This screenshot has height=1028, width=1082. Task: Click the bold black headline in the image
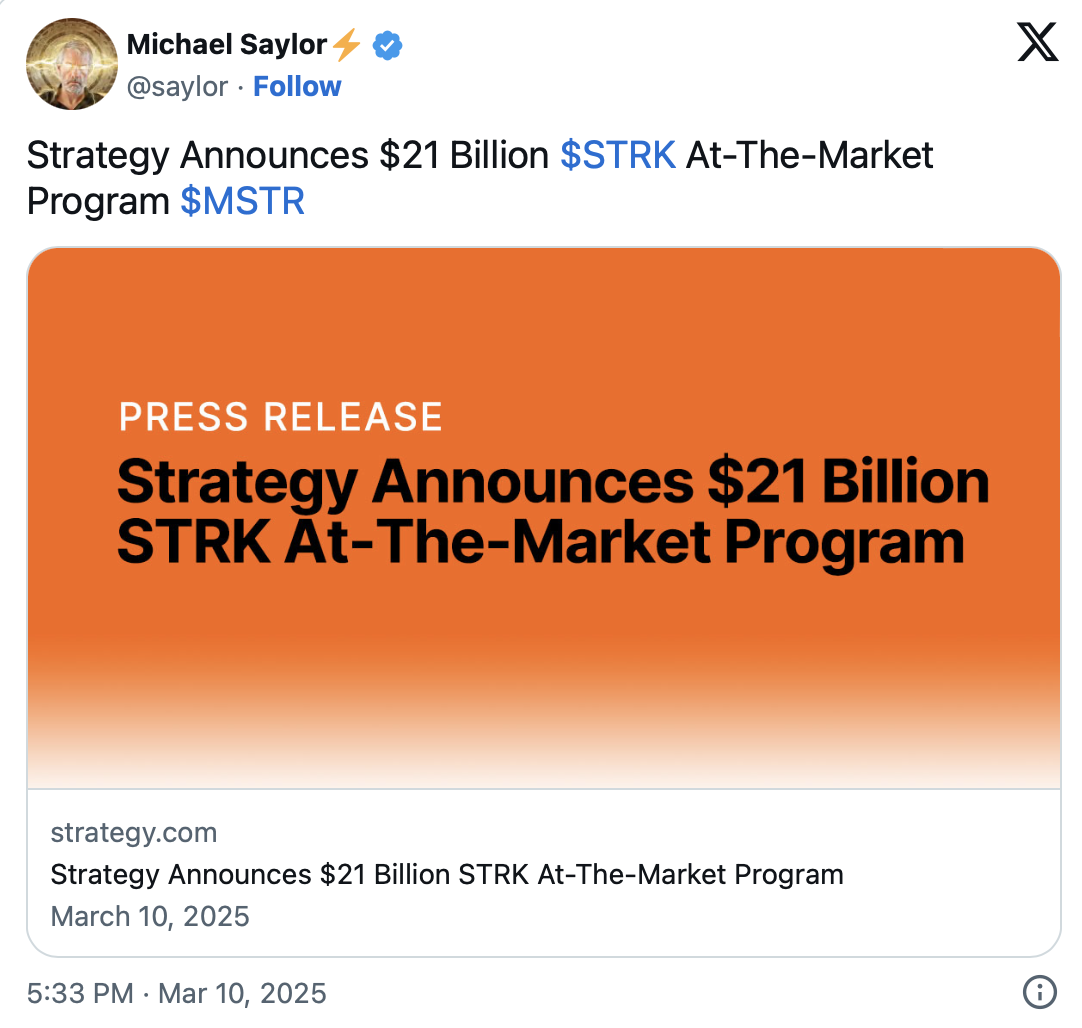pos(552,512)
